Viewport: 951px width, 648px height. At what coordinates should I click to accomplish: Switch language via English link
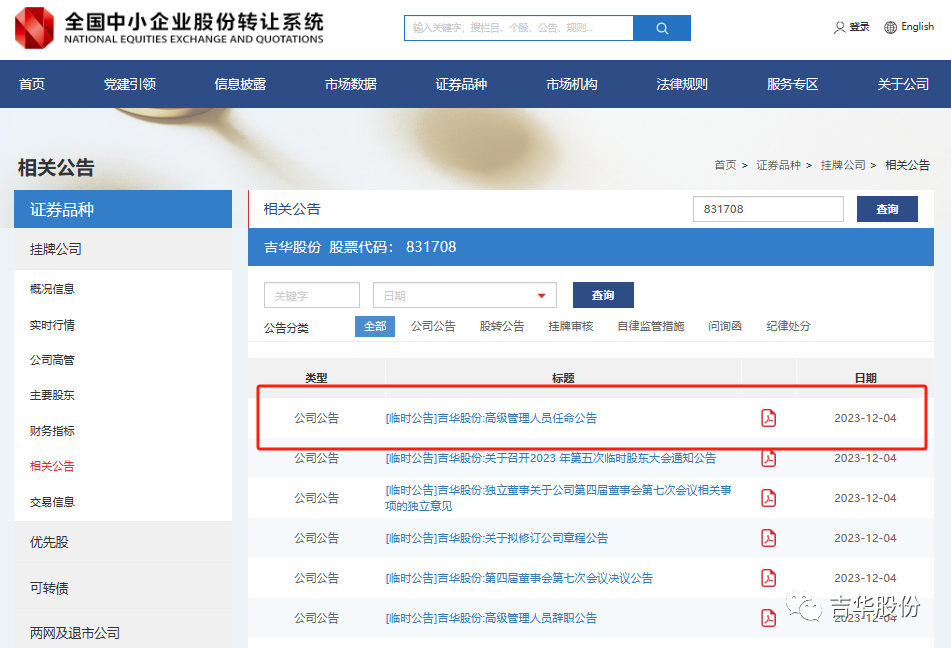point(918,27)
